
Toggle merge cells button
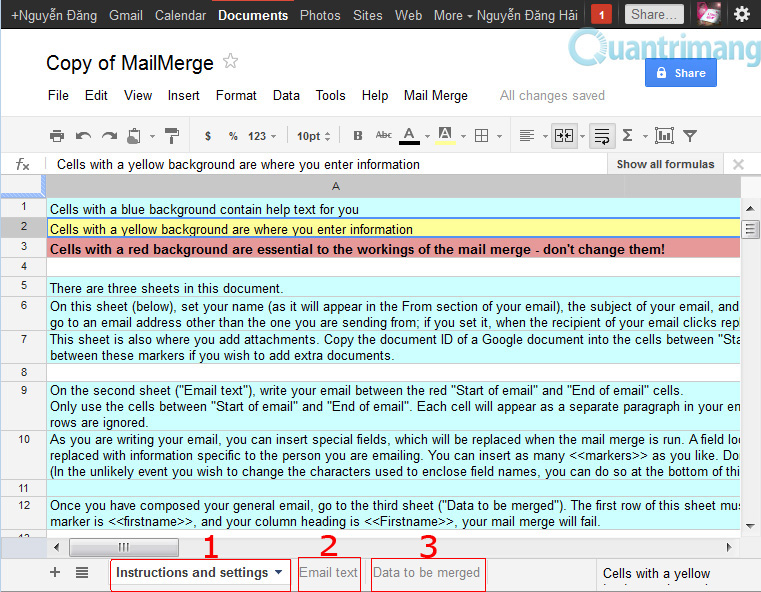[x=564, y=136]
